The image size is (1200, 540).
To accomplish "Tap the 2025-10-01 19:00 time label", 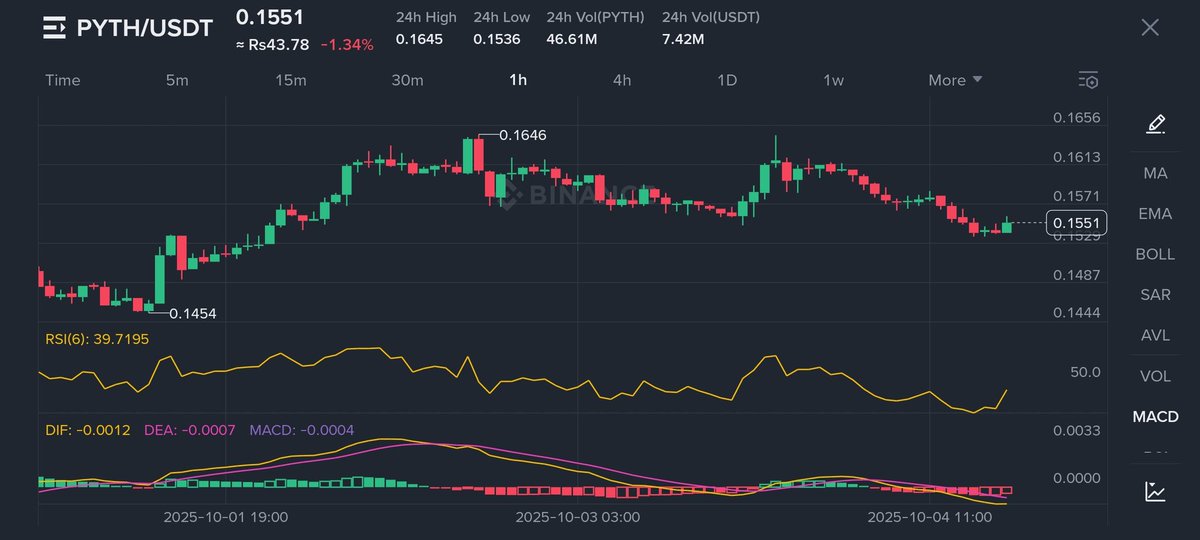I will tap(226, 517).
